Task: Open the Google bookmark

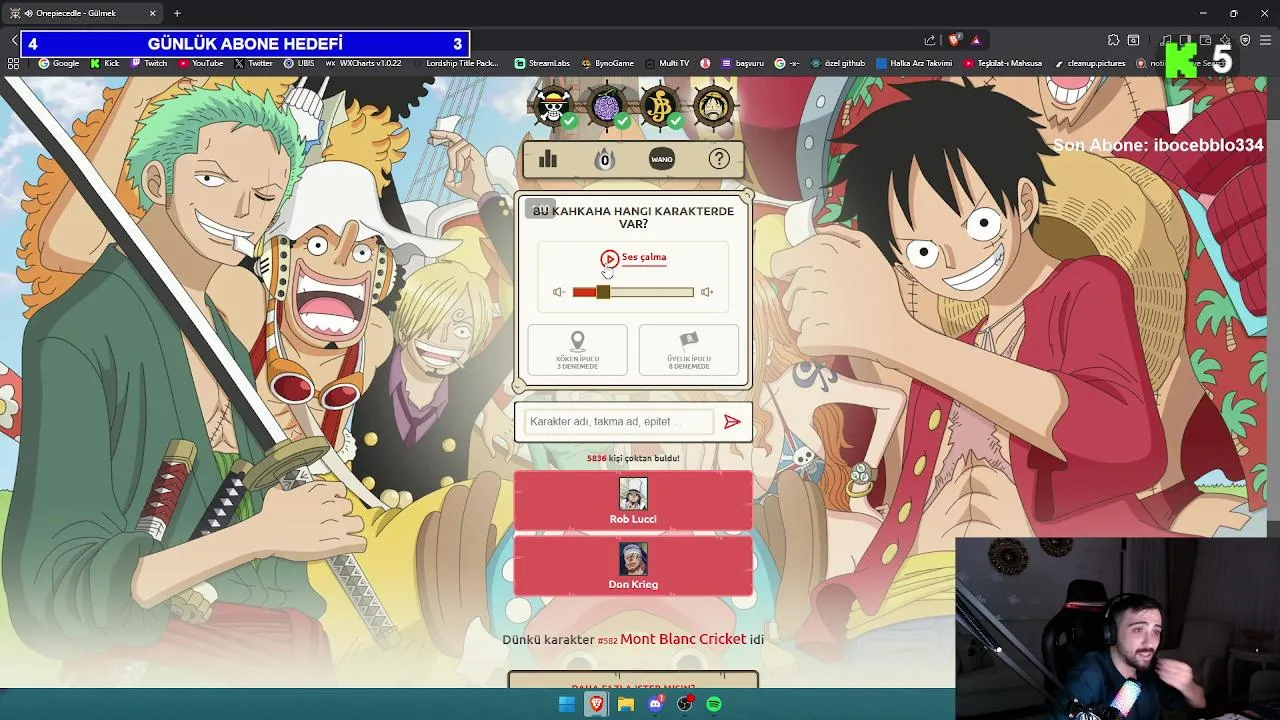Action: 59,63
